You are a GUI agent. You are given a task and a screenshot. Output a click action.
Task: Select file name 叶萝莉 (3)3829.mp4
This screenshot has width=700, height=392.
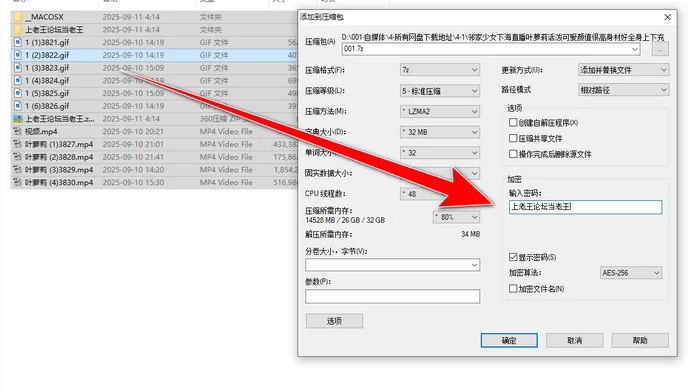pos(59,170)
